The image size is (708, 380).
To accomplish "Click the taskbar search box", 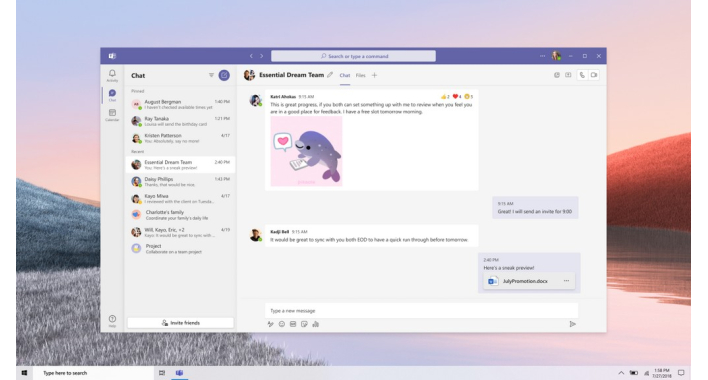I will 93,373.
